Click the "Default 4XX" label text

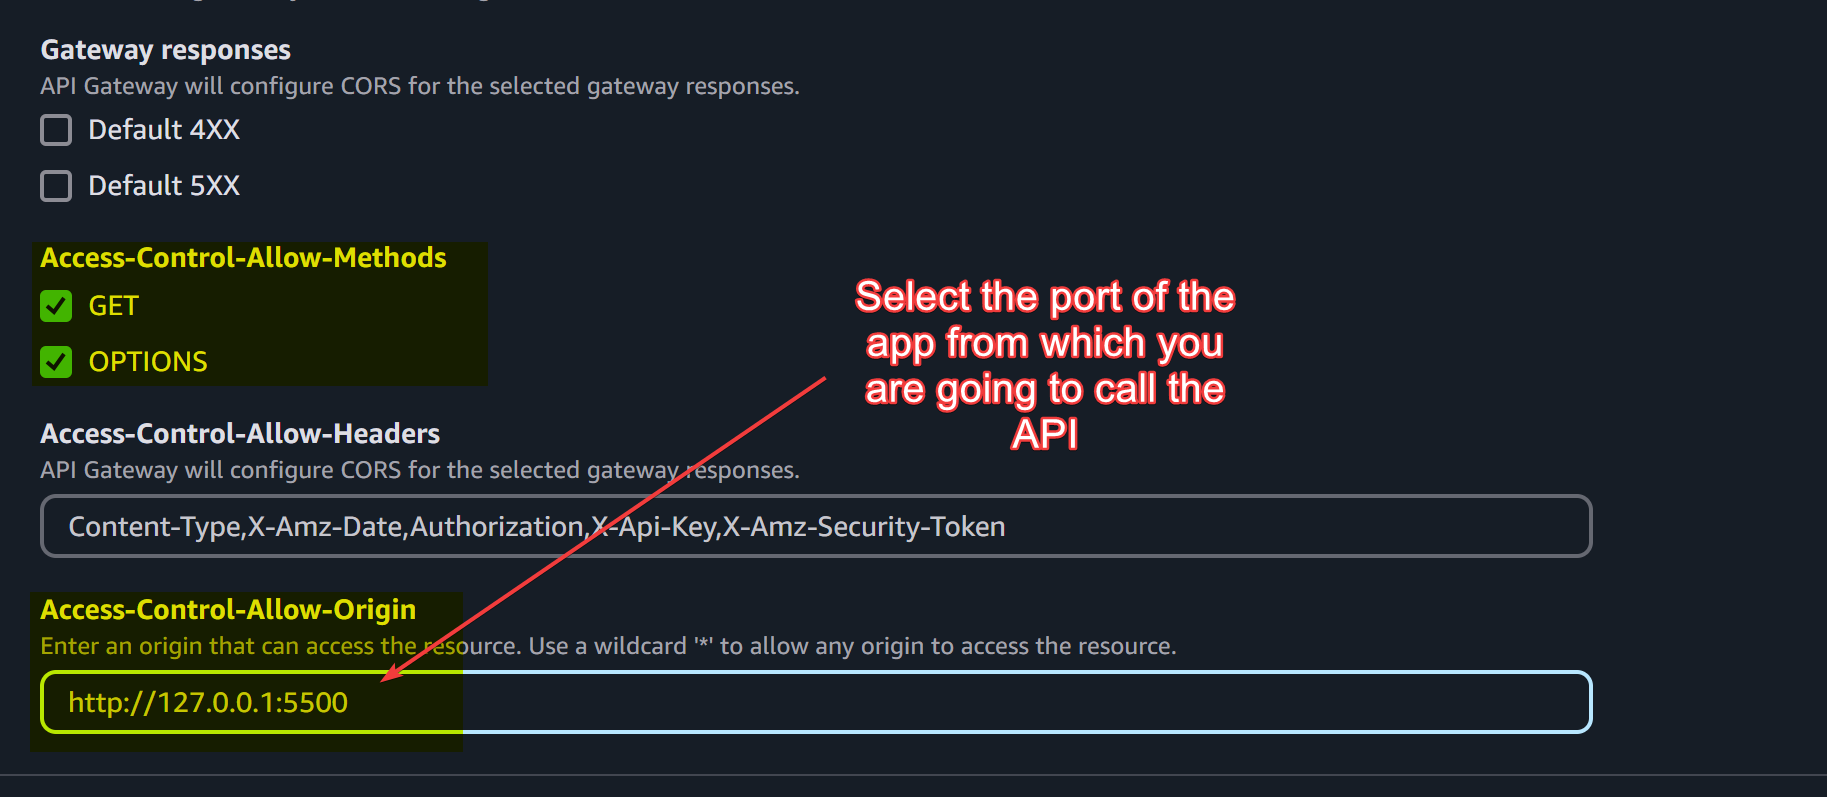(x=164, y=130)
